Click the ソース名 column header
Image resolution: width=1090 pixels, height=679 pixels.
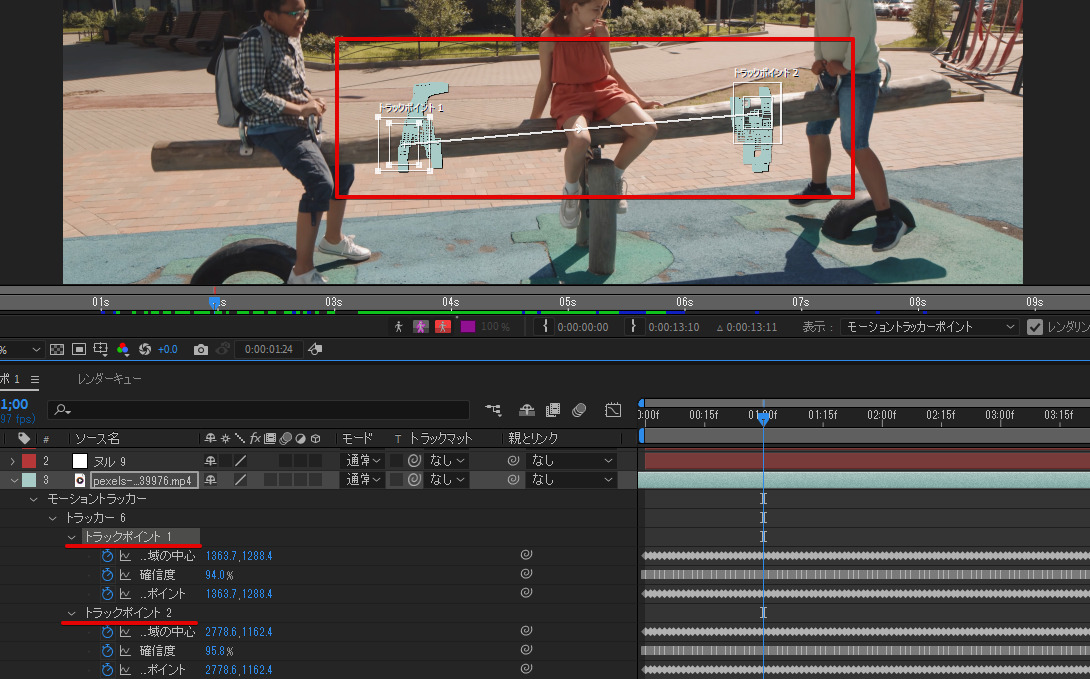[x=97, y=439]
